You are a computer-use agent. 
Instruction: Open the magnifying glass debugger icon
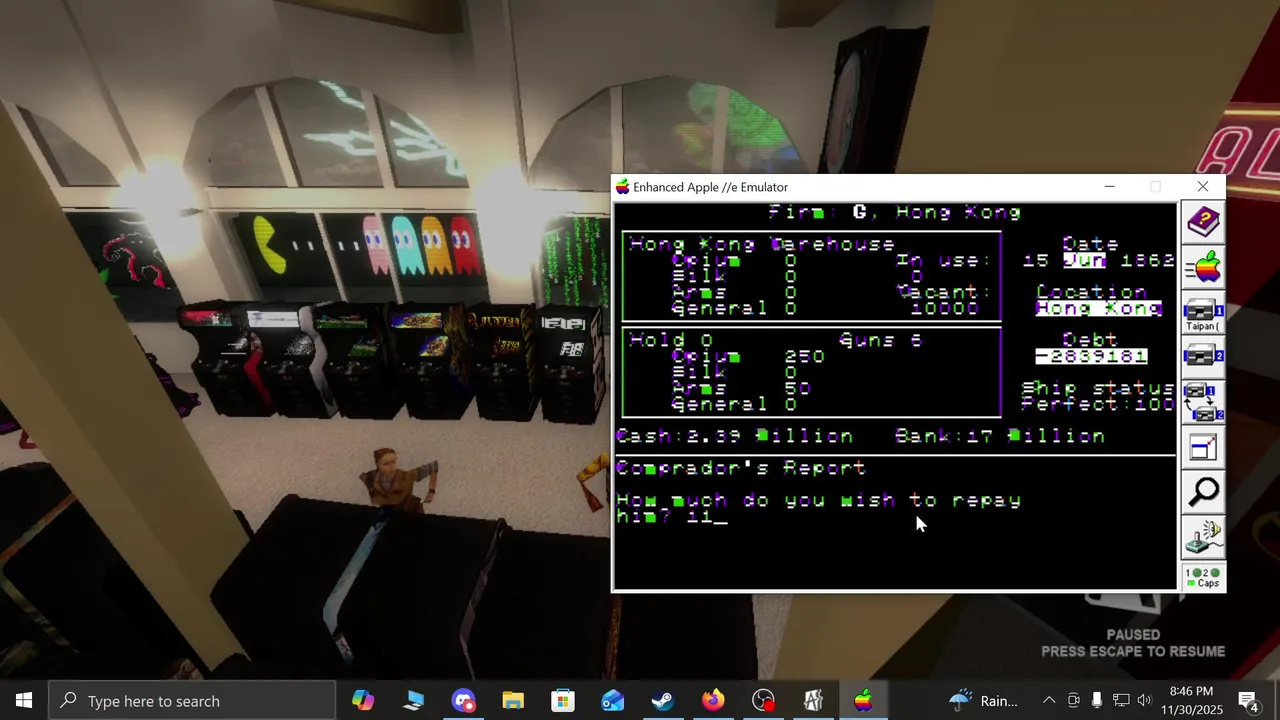click(1203, 492)
